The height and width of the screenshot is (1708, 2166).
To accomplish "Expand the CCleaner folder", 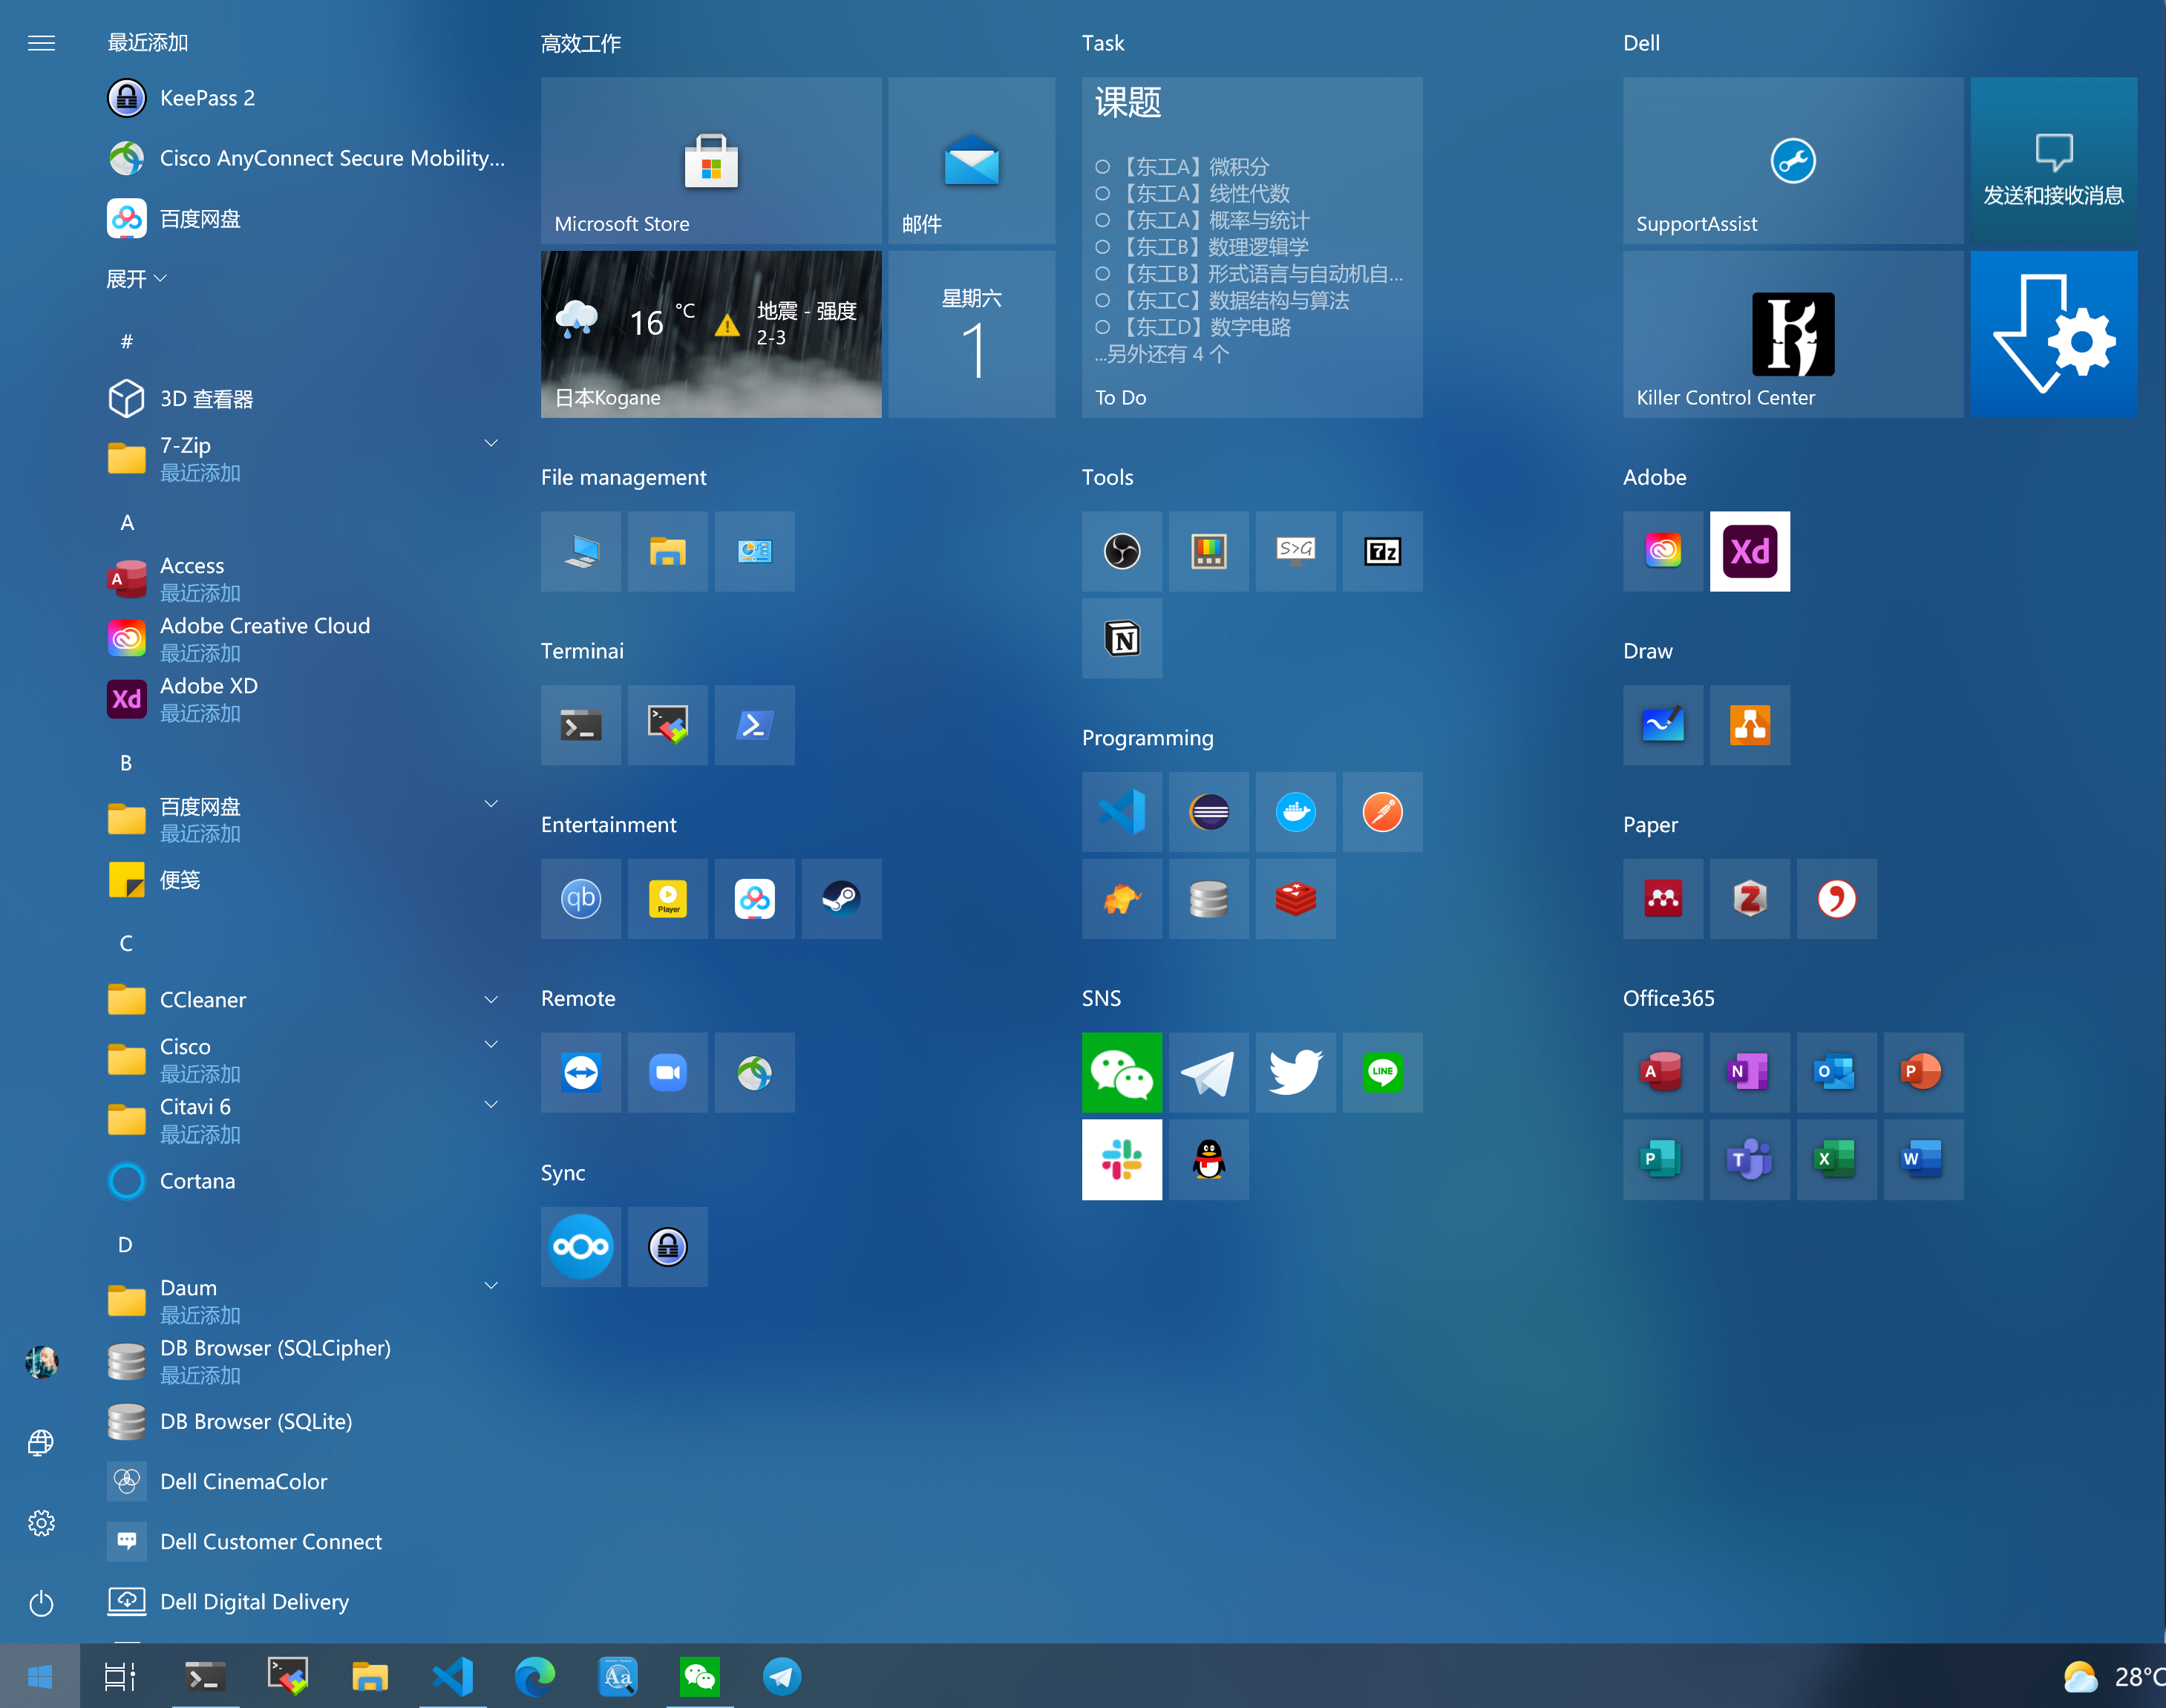I will 491,1000.
